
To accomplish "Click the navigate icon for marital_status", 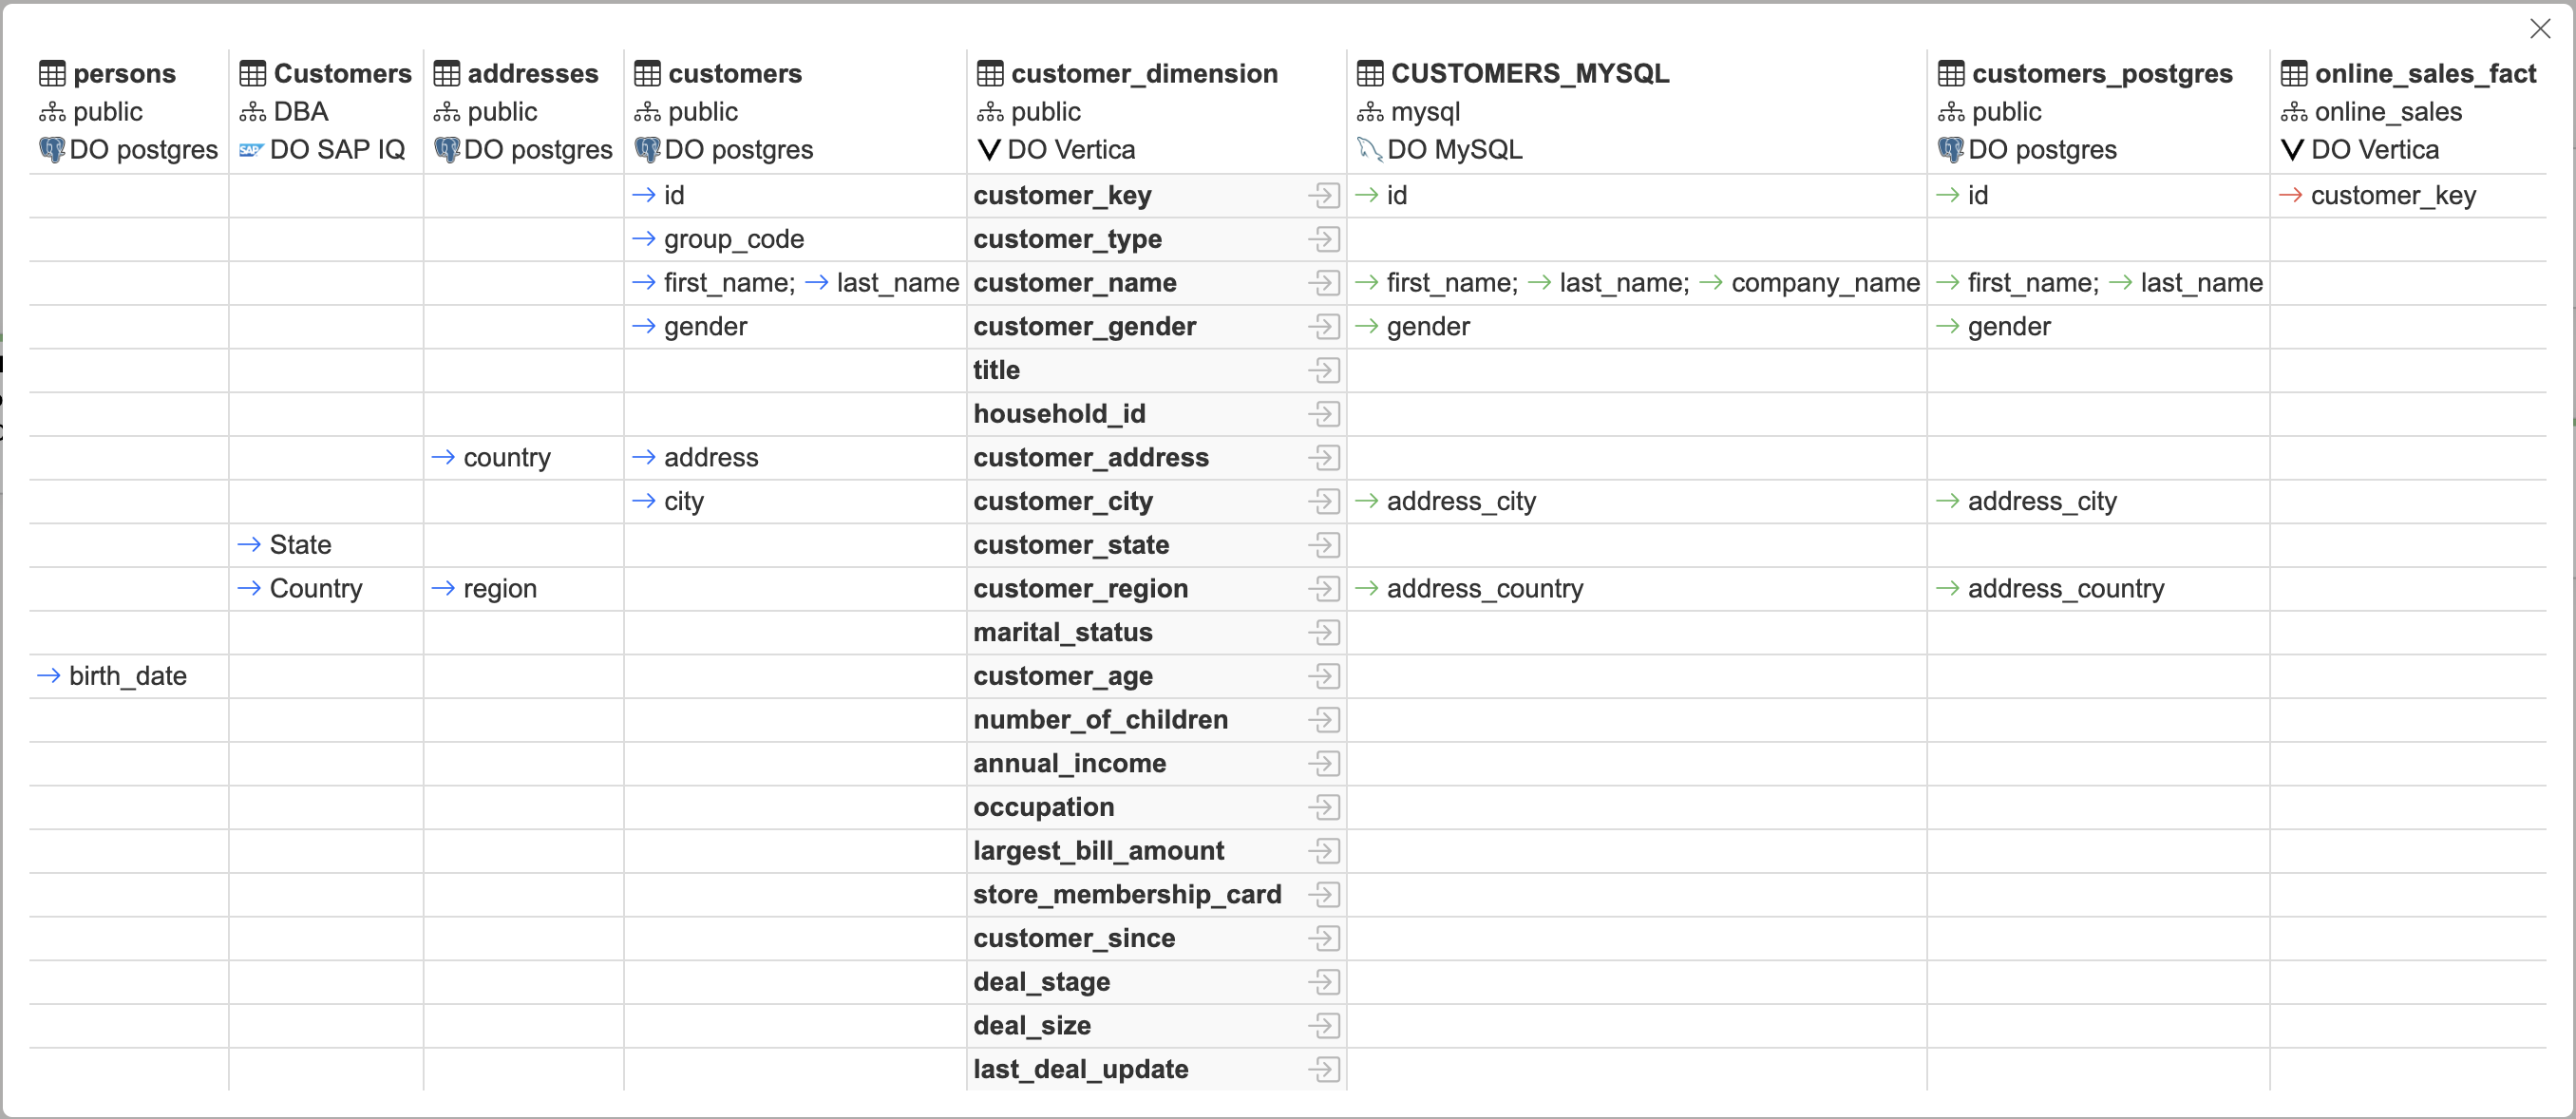I will point(1323,632).
